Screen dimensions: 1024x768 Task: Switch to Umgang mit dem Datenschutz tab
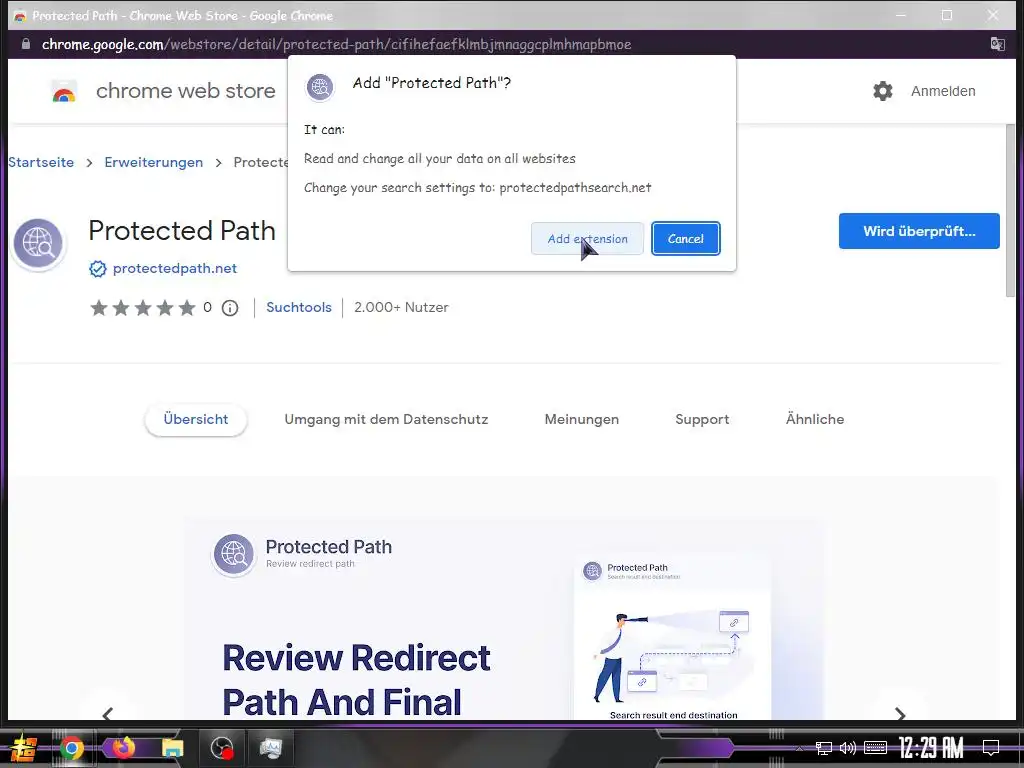[x=386, y=419]
